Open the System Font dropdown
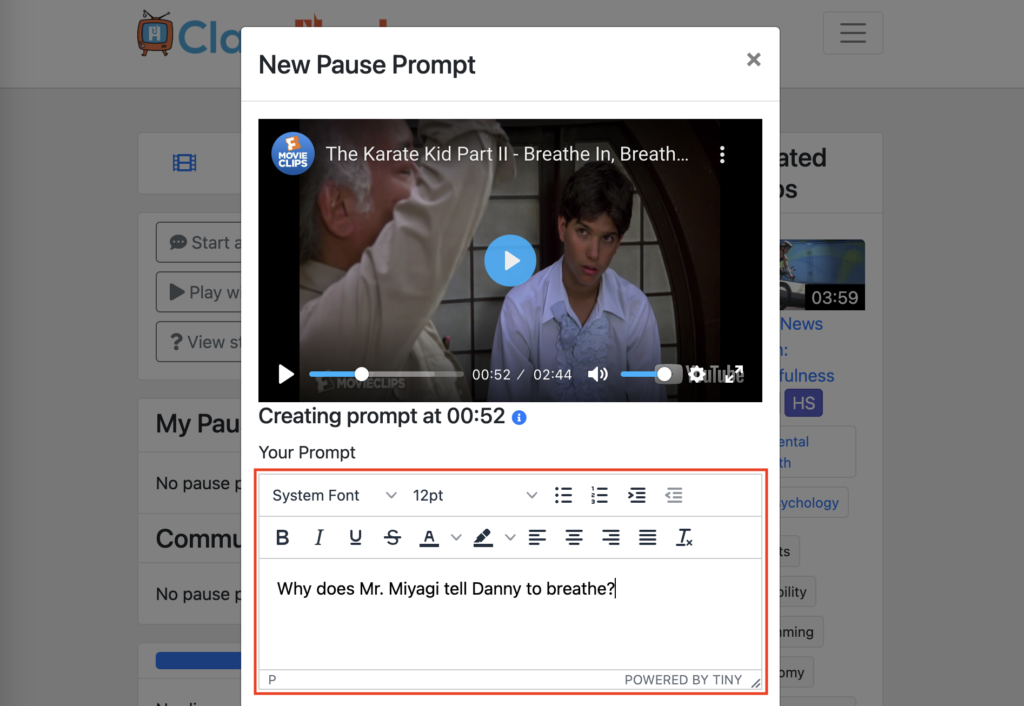Viewport: 1024px width, 706px height. click(x=334, y=496)
